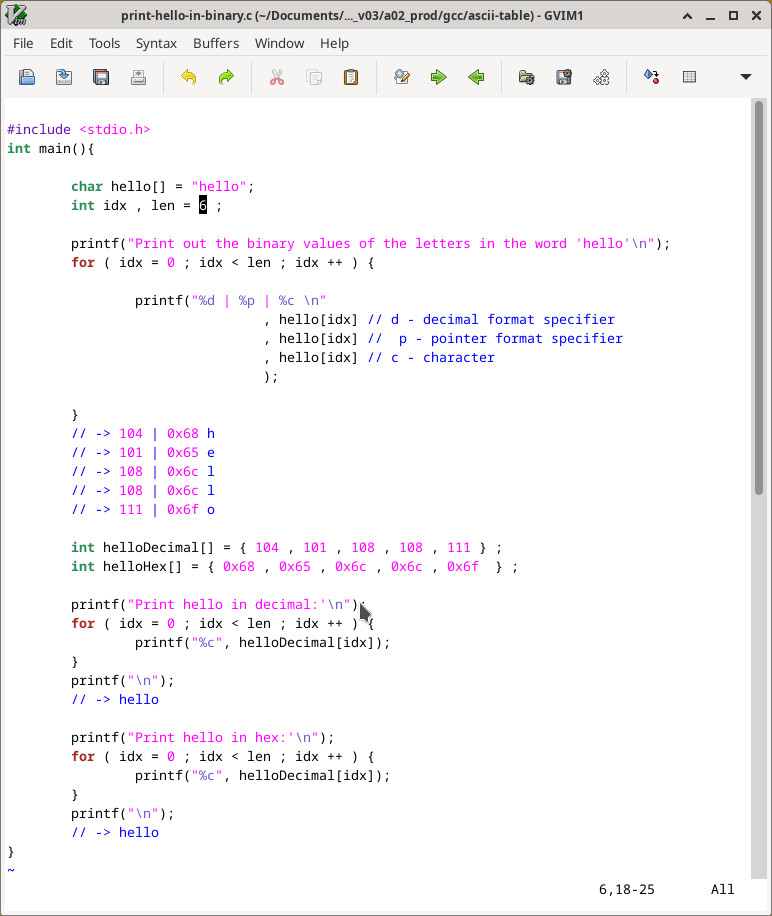Redo using the green arrow icon
772x916 pixels.
tap(226, 77)
